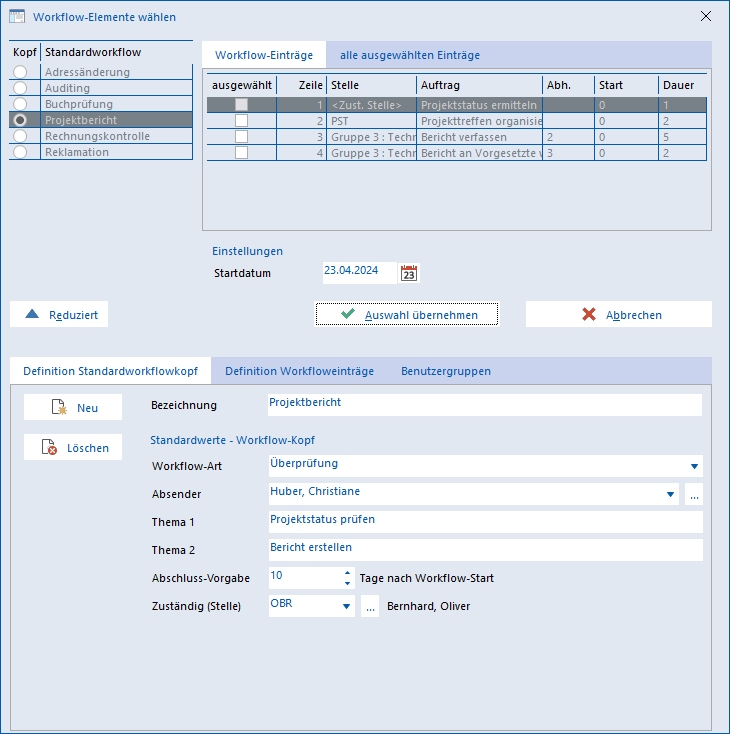Click the Zeile column header
730x734 pixels.
coord(302,85)
